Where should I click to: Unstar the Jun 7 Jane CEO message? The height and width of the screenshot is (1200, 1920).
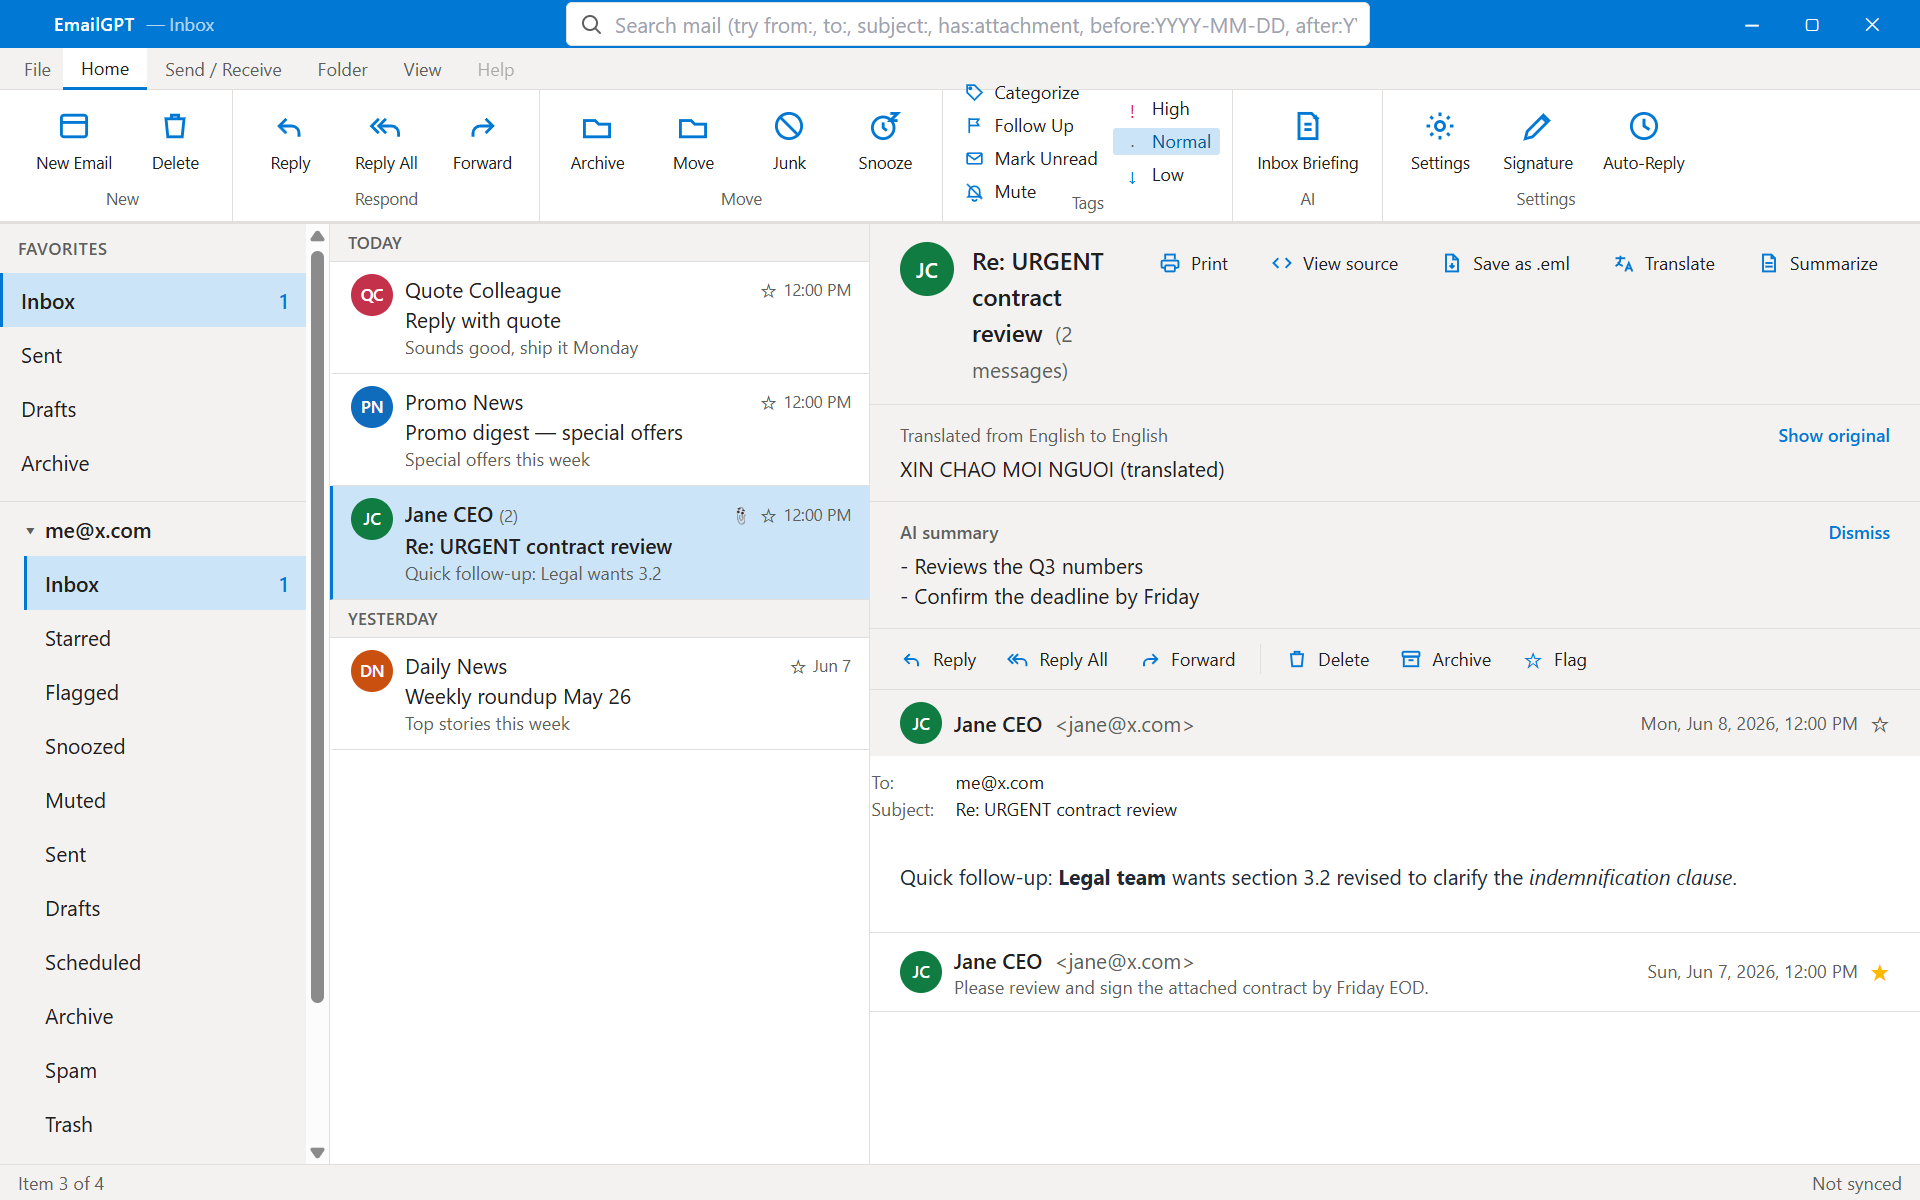click(1880, 973)
